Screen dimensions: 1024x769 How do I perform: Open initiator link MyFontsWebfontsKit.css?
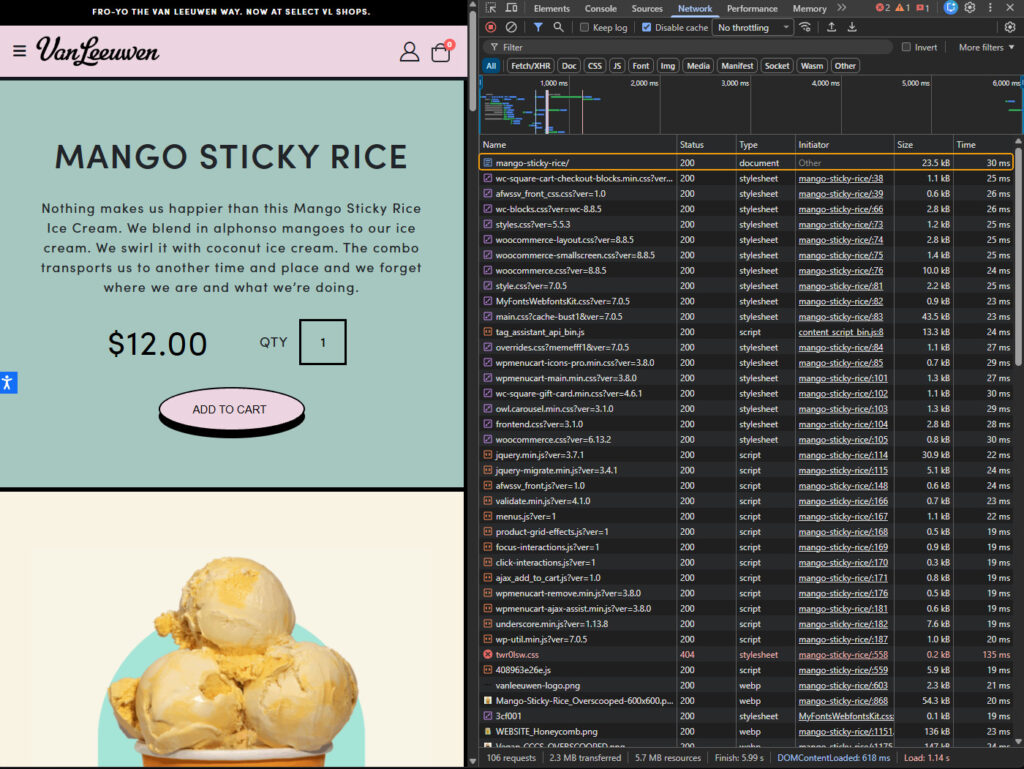846,716
